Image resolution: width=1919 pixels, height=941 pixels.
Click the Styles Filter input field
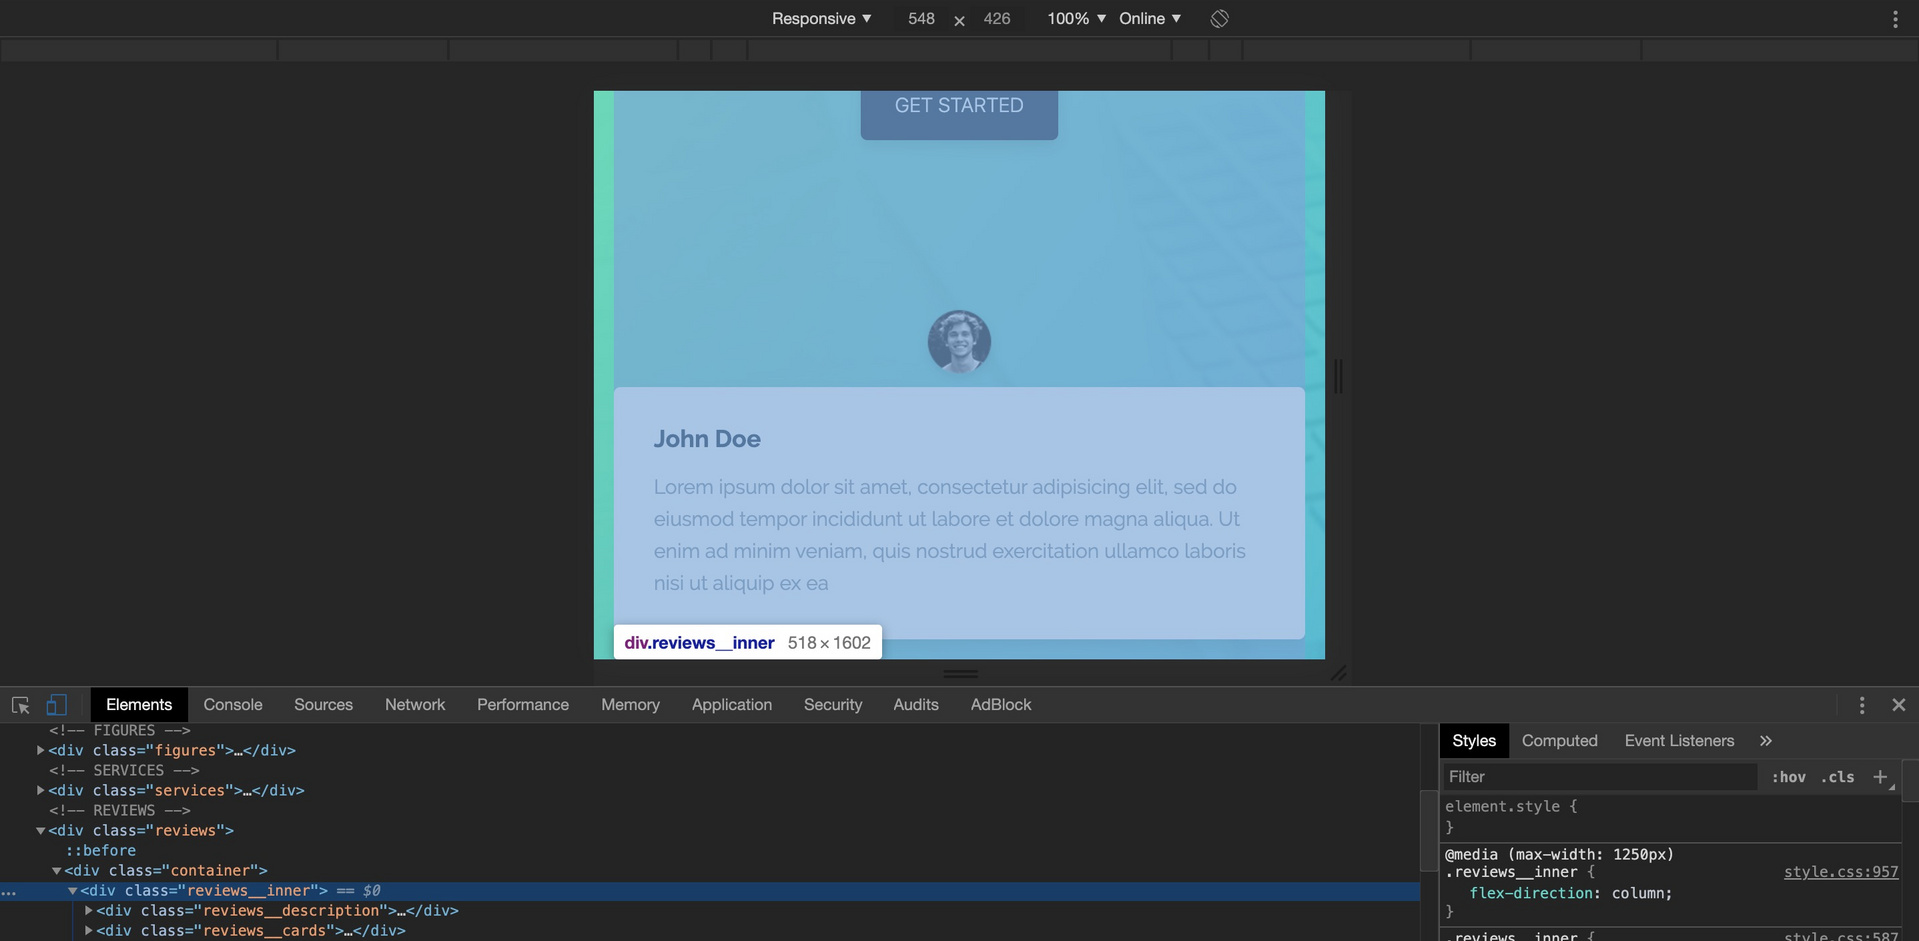1600,777
